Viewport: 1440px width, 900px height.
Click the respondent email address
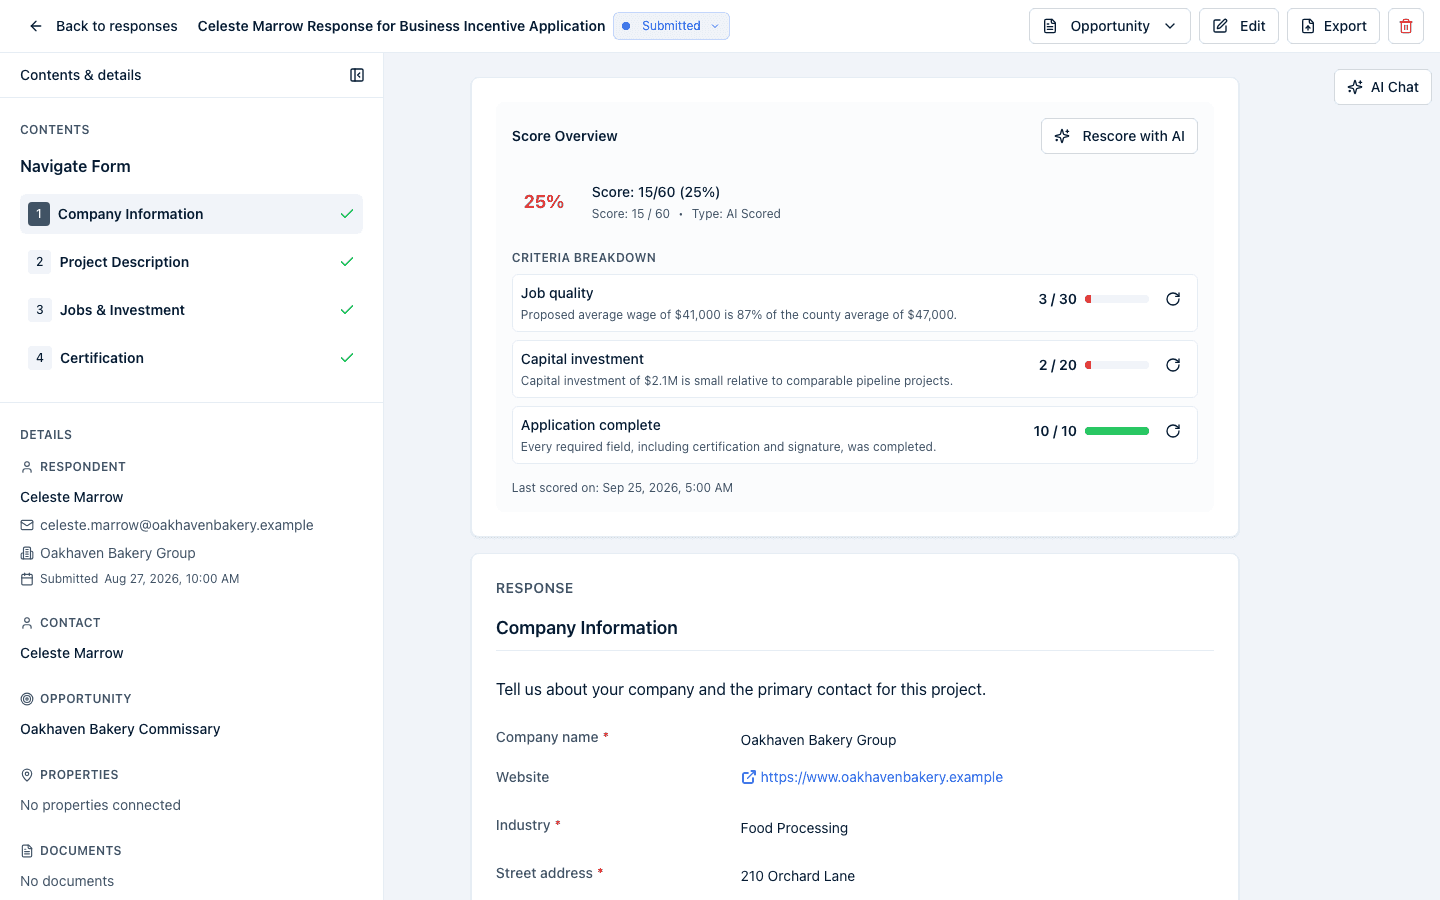point(176,525)
